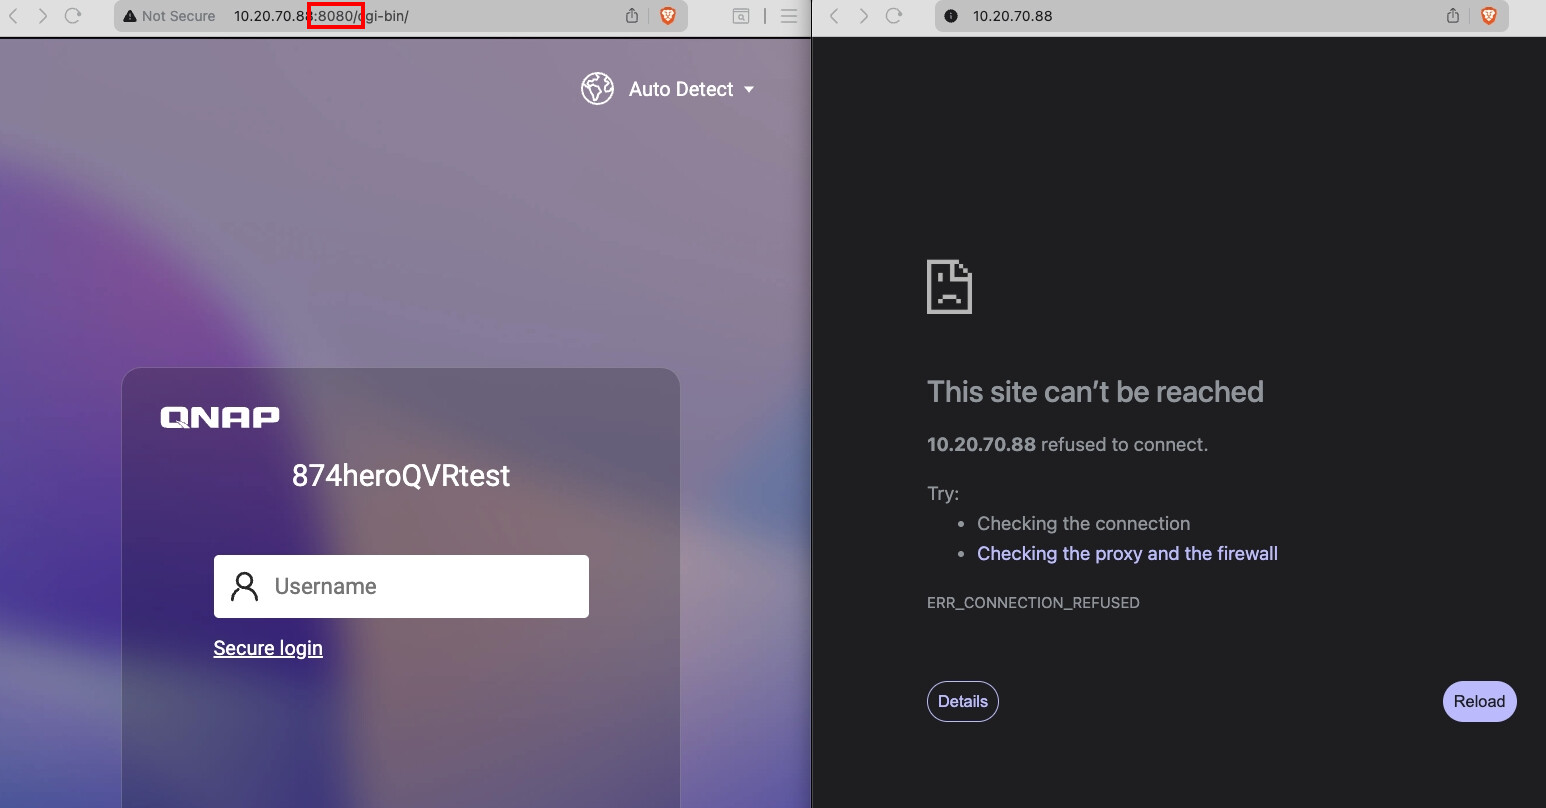
Task: Reload the QNAP login page
Action: [73, 16]
